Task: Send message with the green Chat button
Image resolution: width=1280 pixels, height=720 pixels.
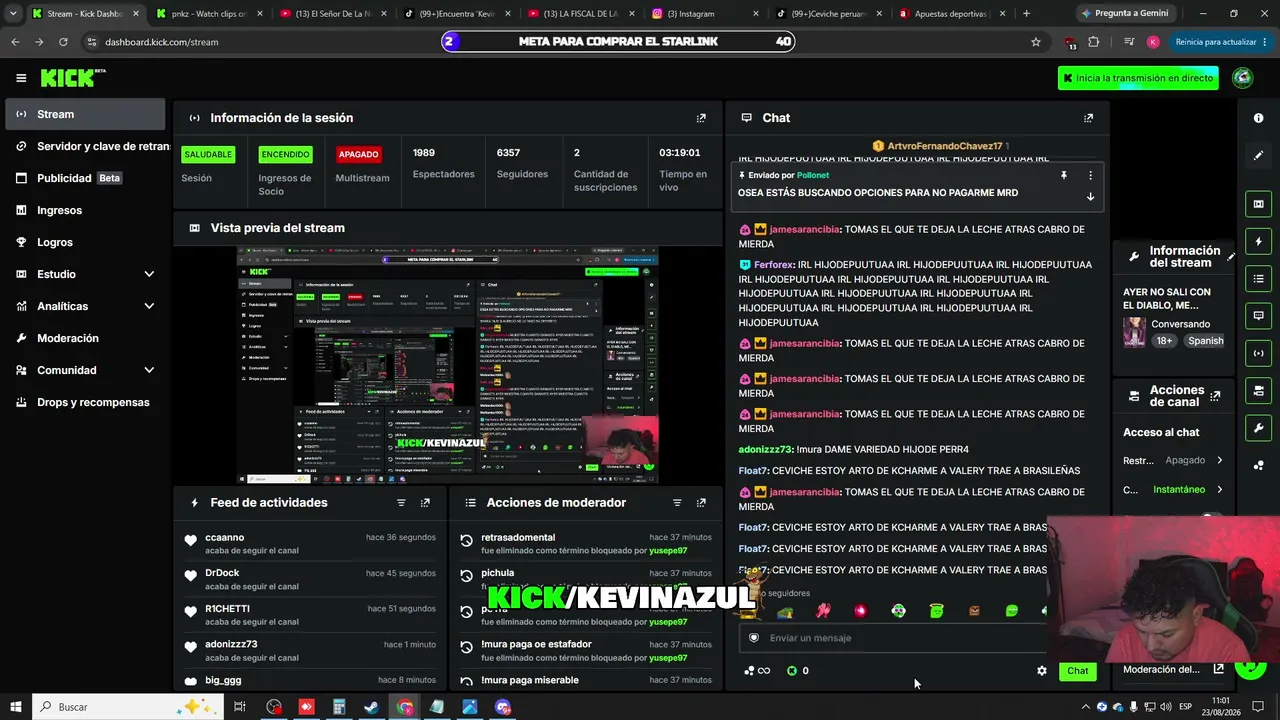Action: tap(1077, 671)
